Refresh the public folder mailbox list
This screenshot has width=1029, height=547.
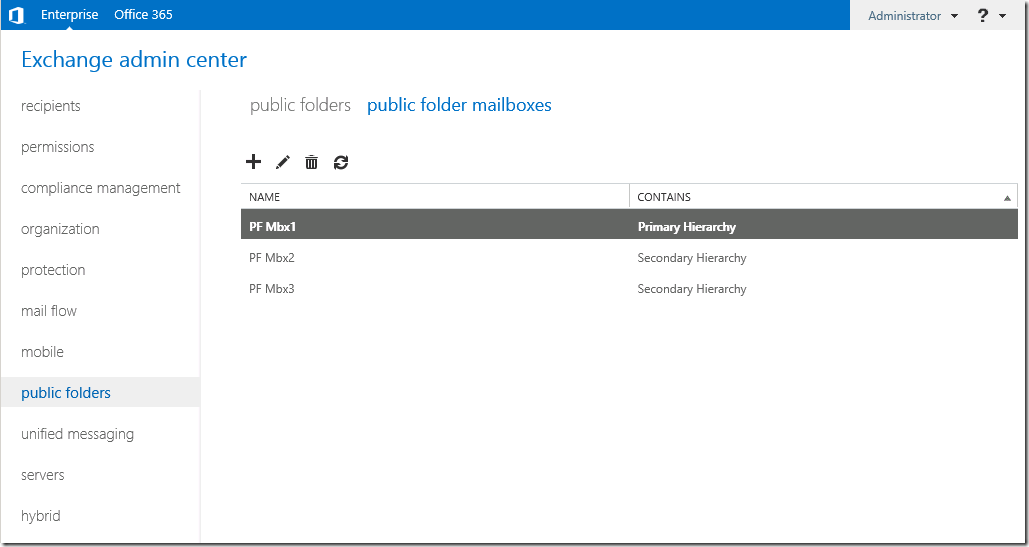[x=341, y=162]
